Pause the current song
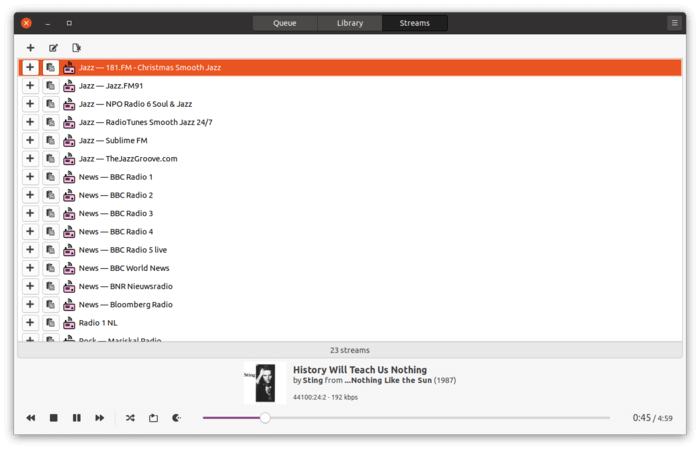Viewport: 700px width, 450px height. click(77, 417)
